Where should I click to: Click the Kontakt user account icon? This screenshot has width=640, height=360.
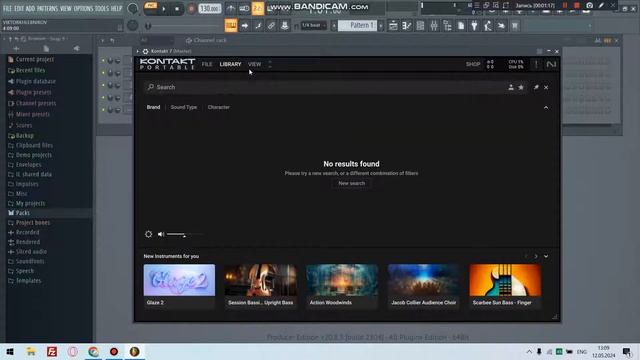511,87
